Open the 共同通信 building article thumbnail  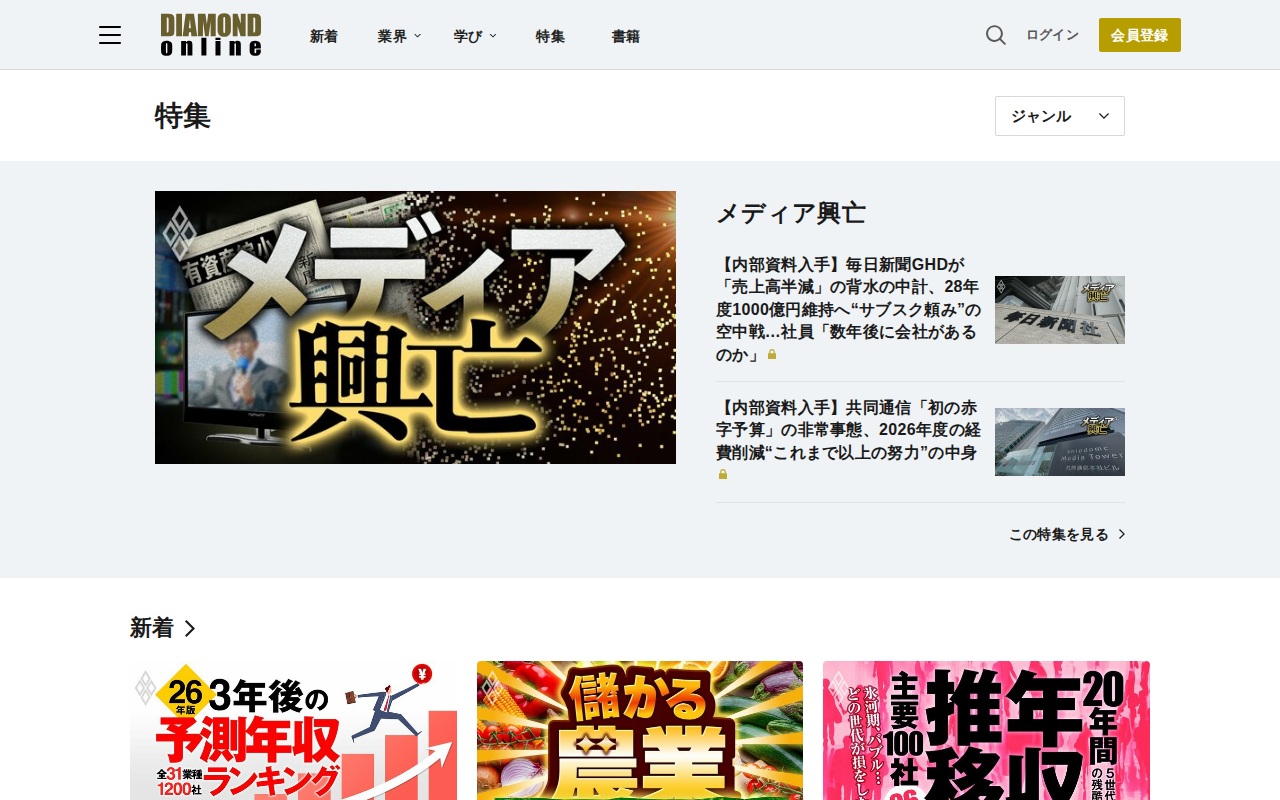pos(1060,442)
